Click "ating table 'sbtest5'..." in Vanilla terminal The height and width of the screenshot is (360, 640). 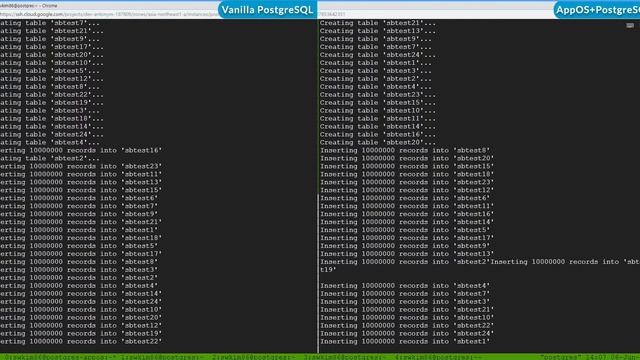pyautogui.click(x=49, y=71)
